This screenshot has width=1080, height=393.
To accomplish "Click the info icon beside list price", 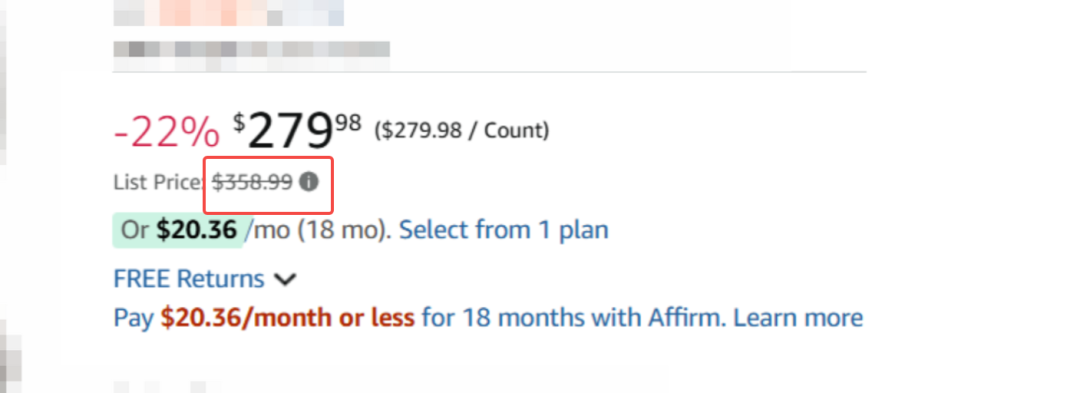I will (309, 182).
